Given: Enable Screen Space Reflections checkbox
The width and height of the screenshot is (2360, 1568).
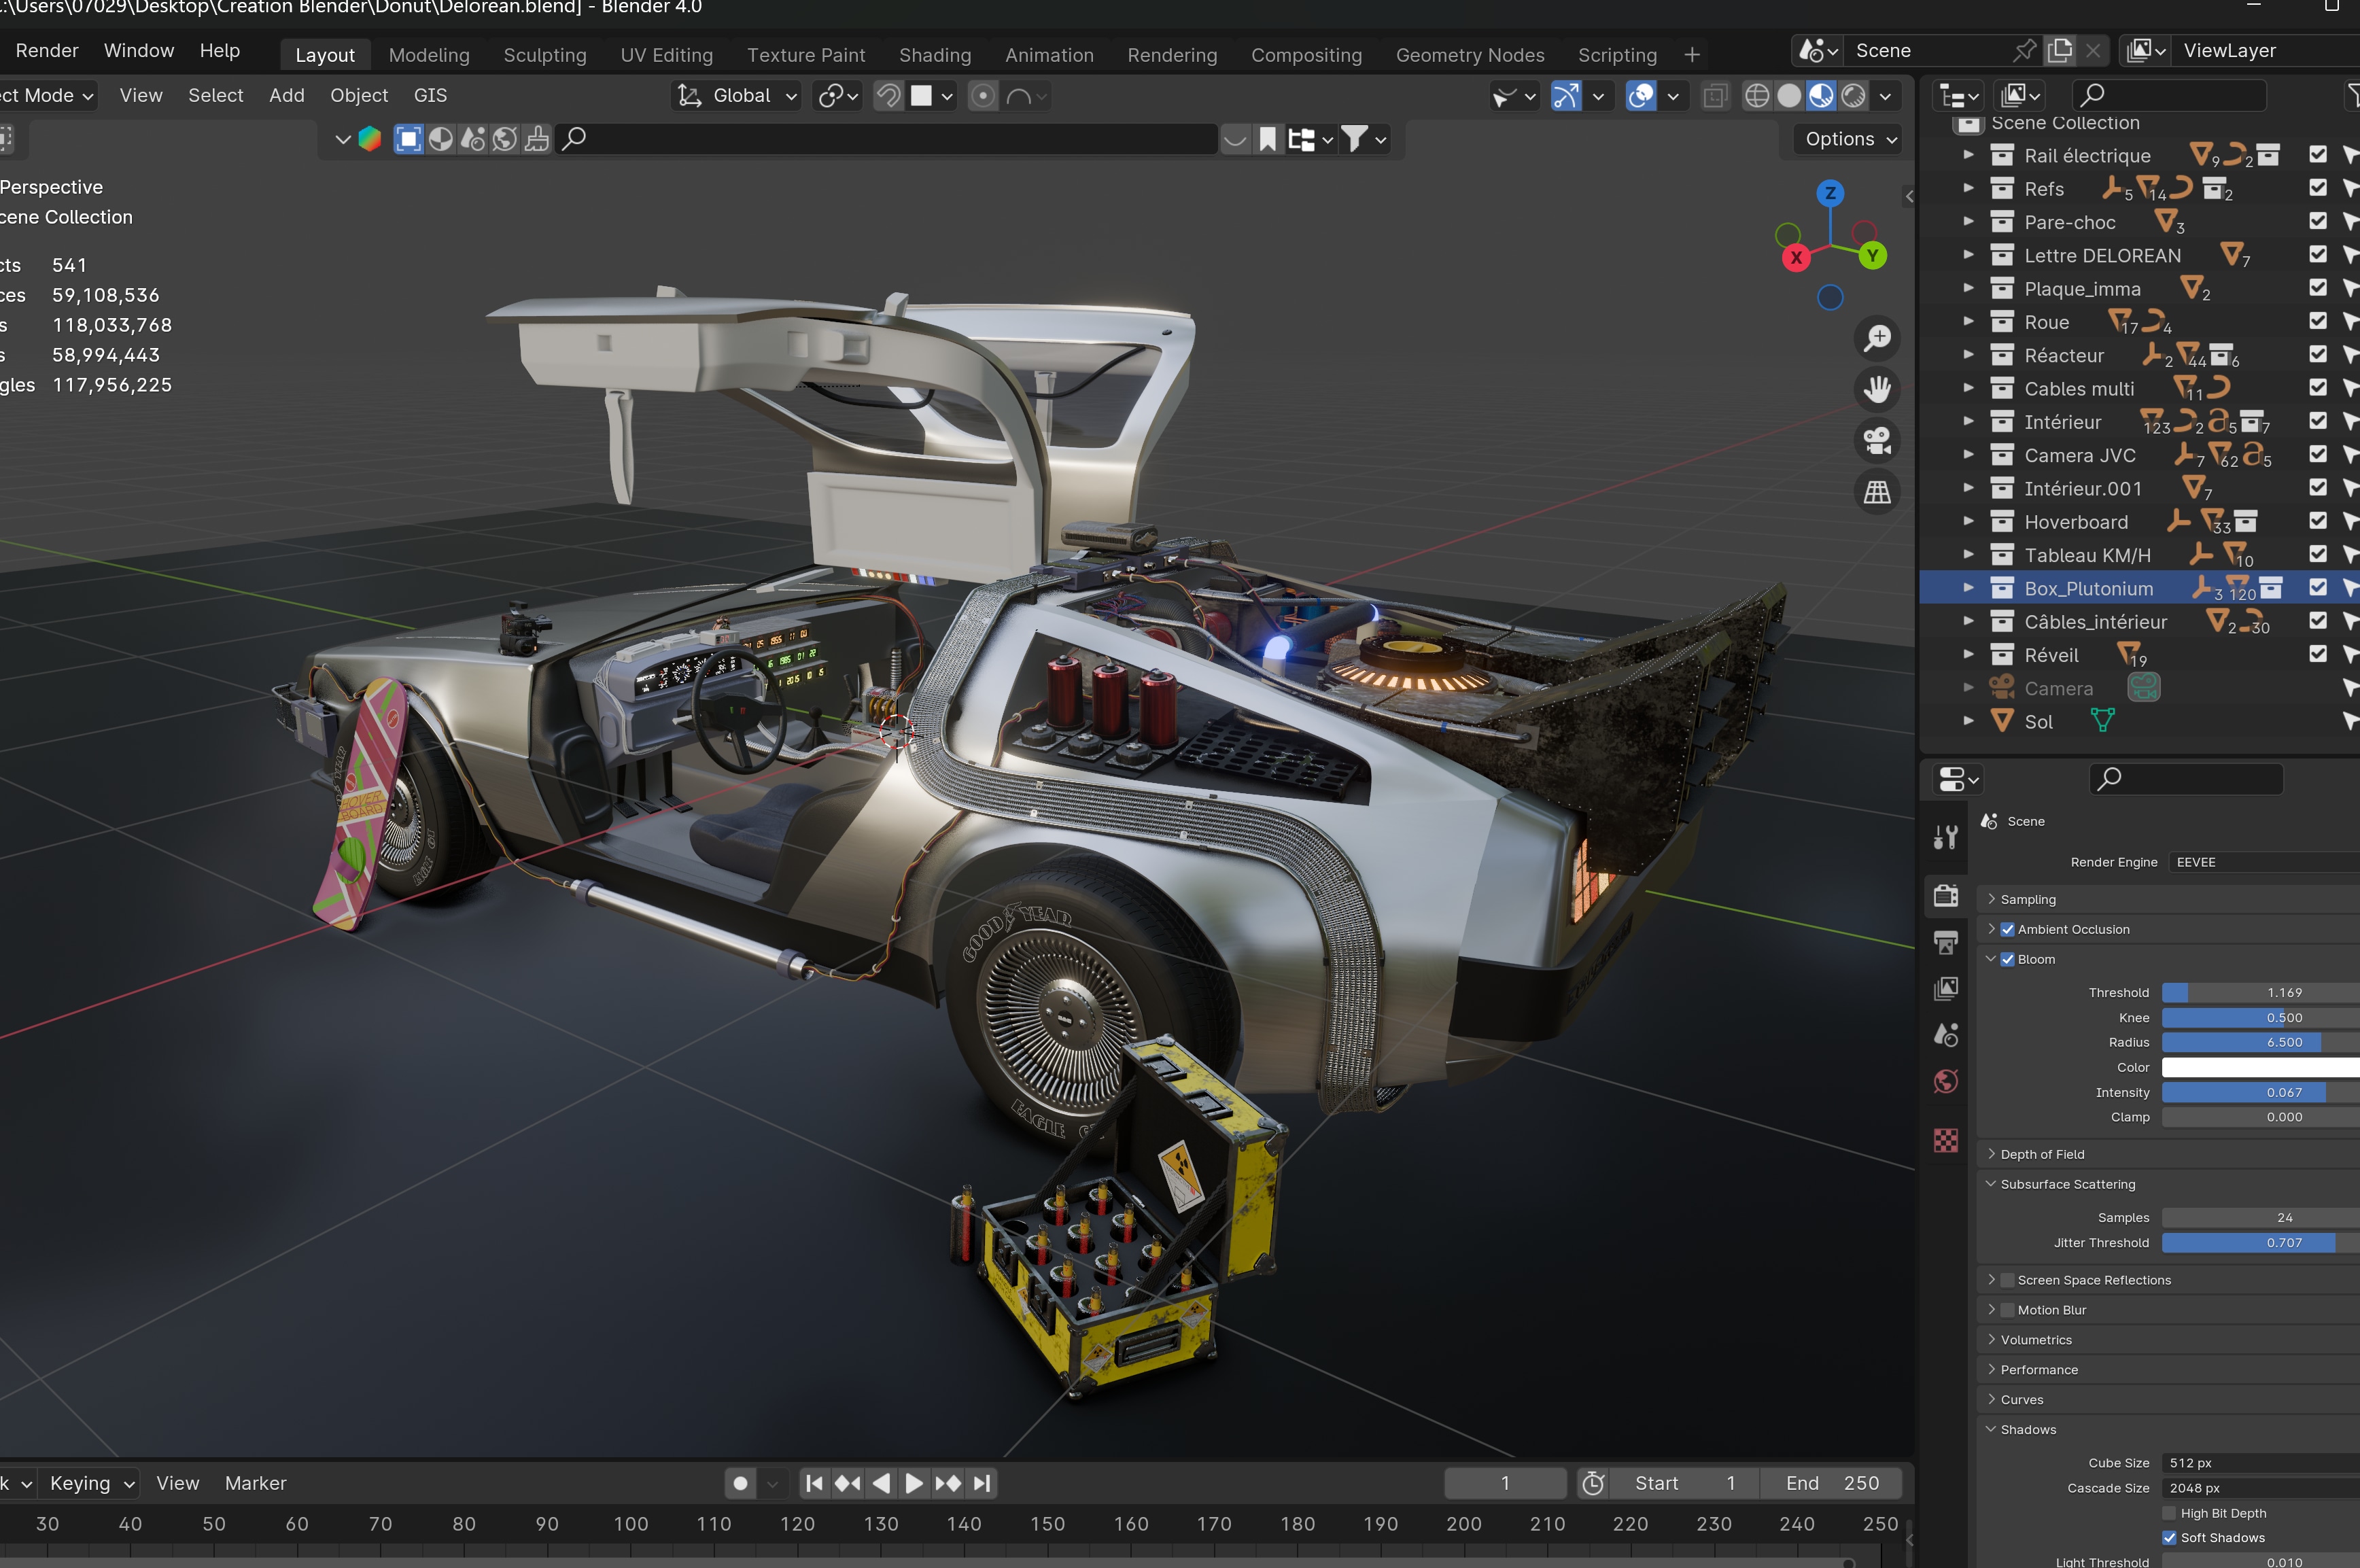Looking at the screenshot, I should click(x=2007, y=1280).
